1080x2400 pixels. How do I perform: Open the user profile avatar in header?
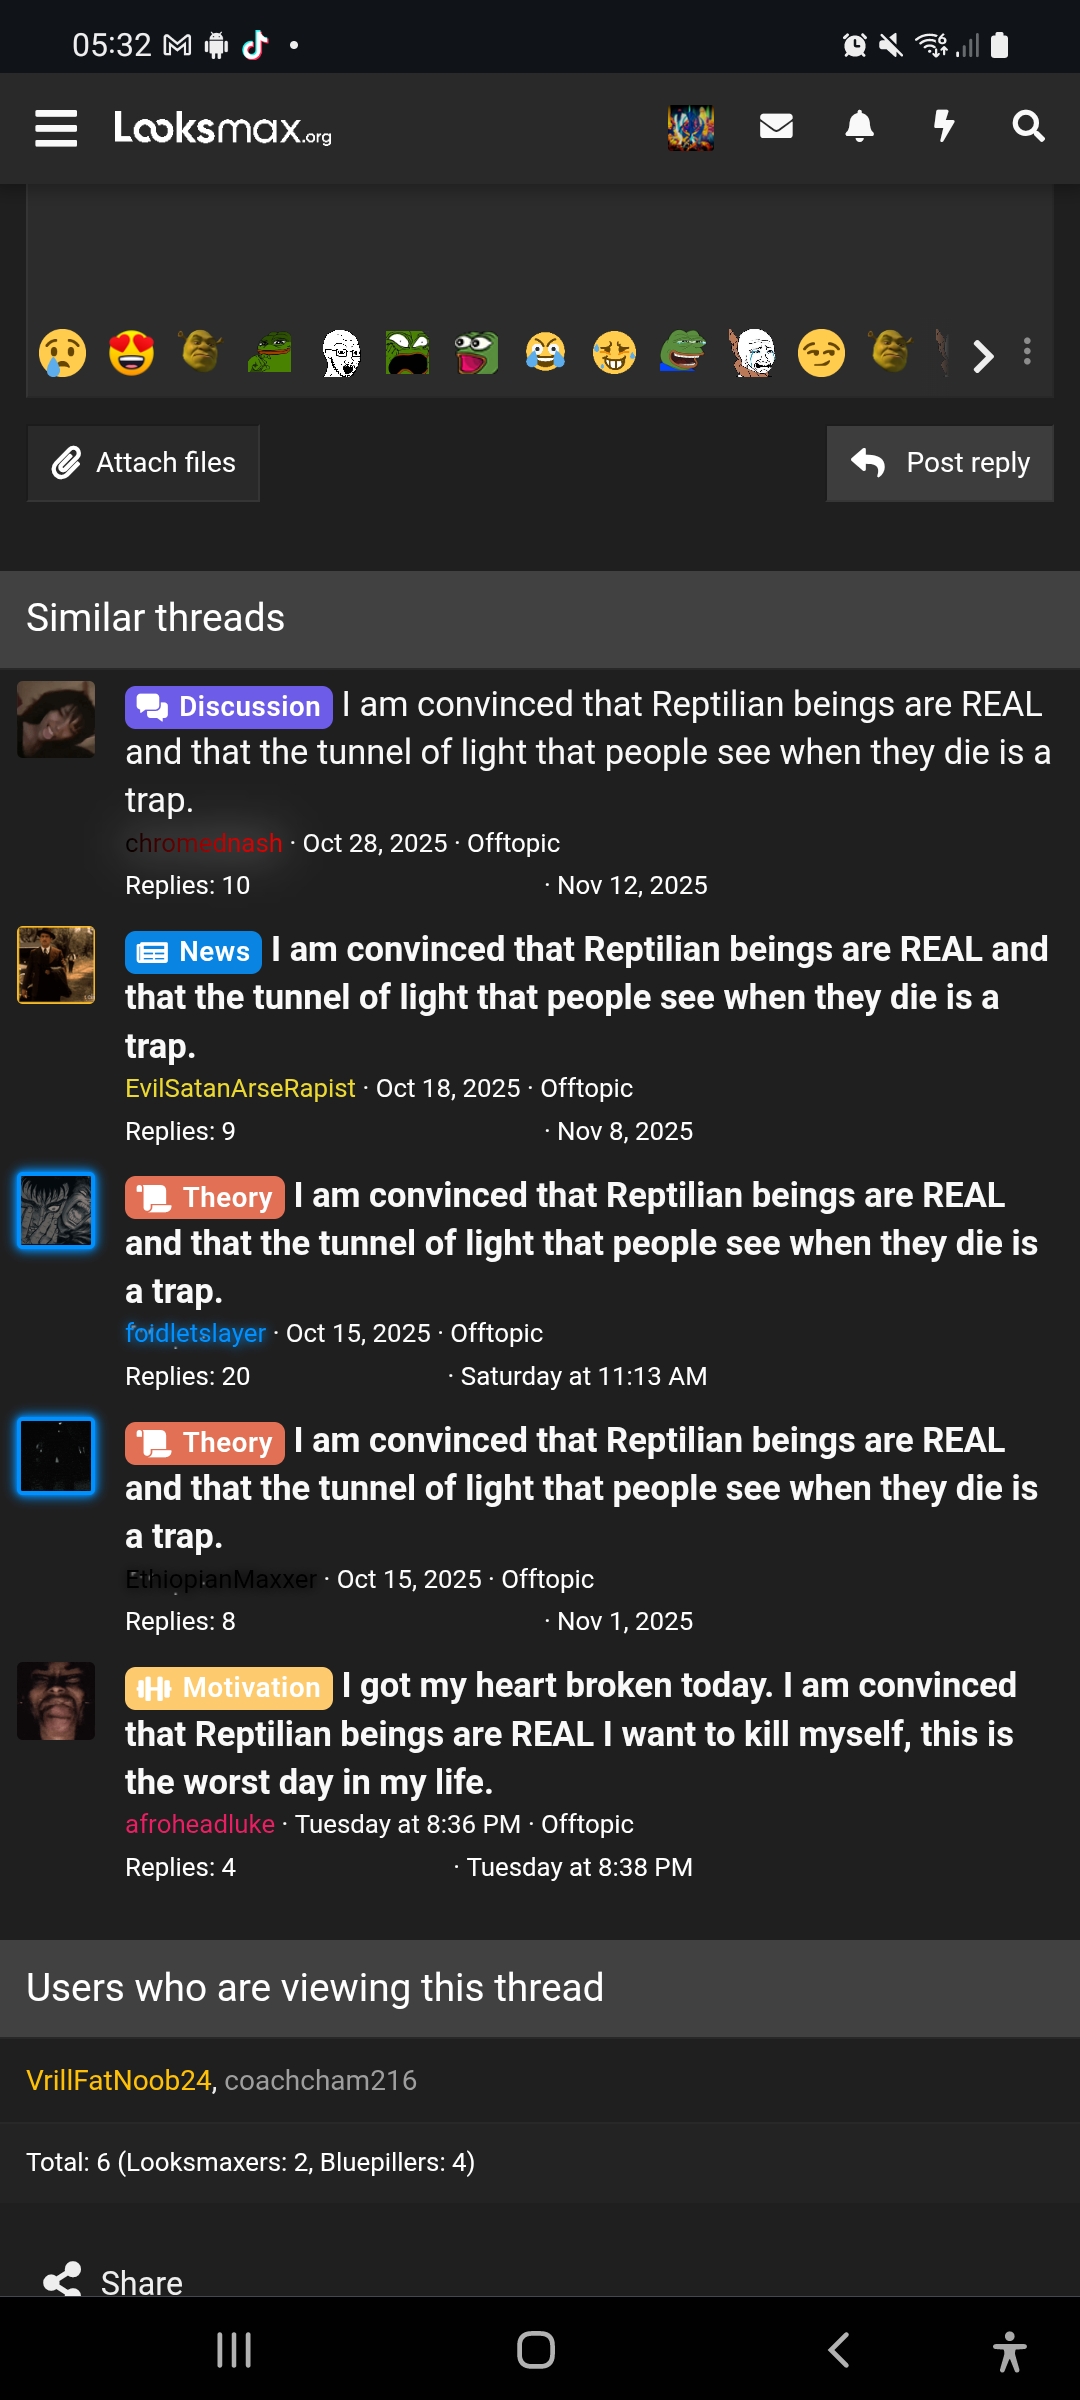pos(691,128)
